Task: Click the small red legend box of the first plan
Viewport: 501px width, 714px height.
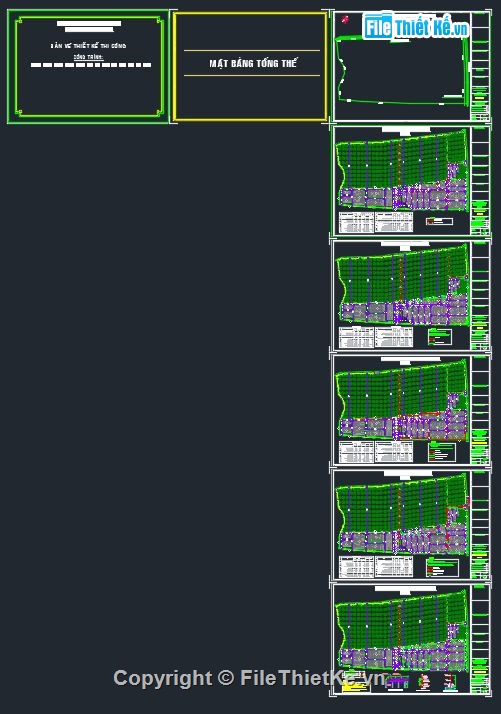Action: pyautogui.click(x=440, y=221)
